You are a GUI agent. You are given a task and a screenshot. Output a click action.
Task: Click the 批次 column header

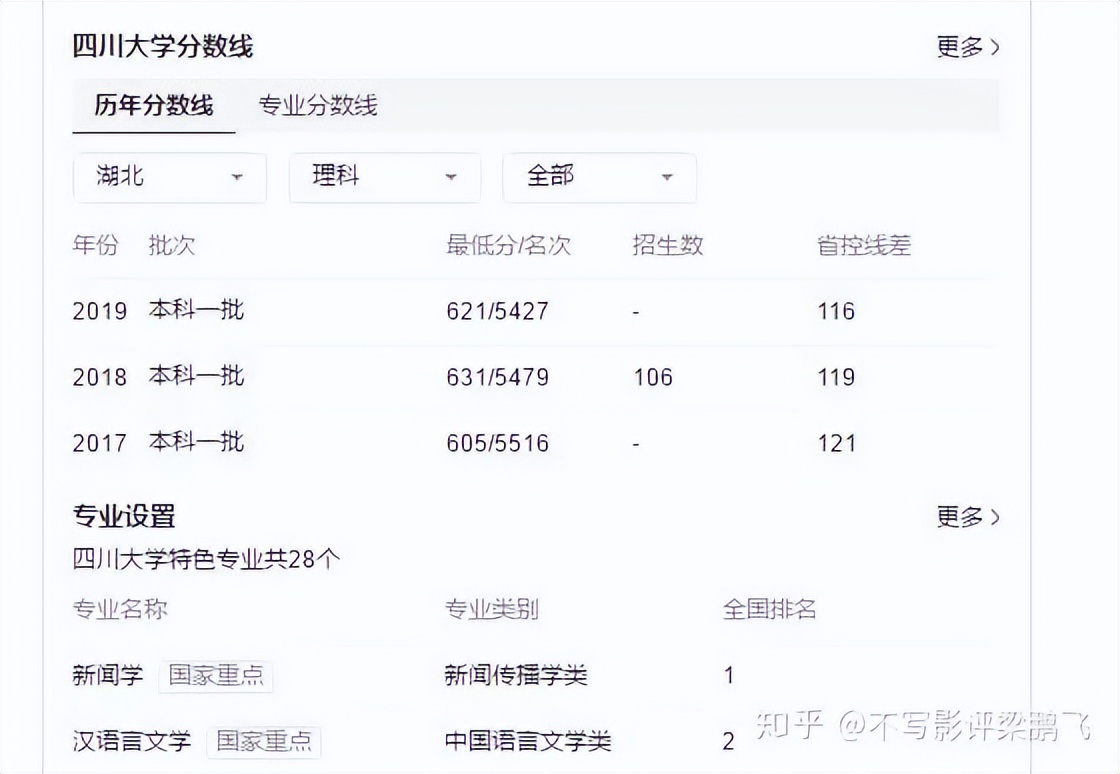(x=171, y=246)
